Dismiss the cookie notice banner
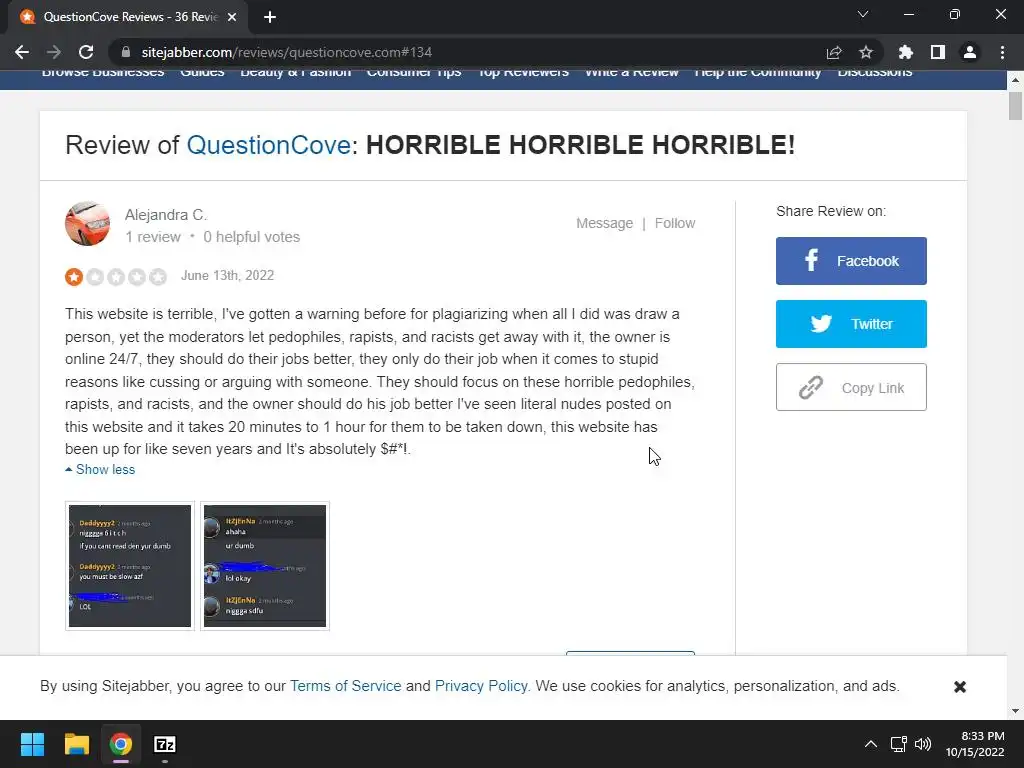The height and width of the screenshot is (768, 1024). click(x=959, y=686)
